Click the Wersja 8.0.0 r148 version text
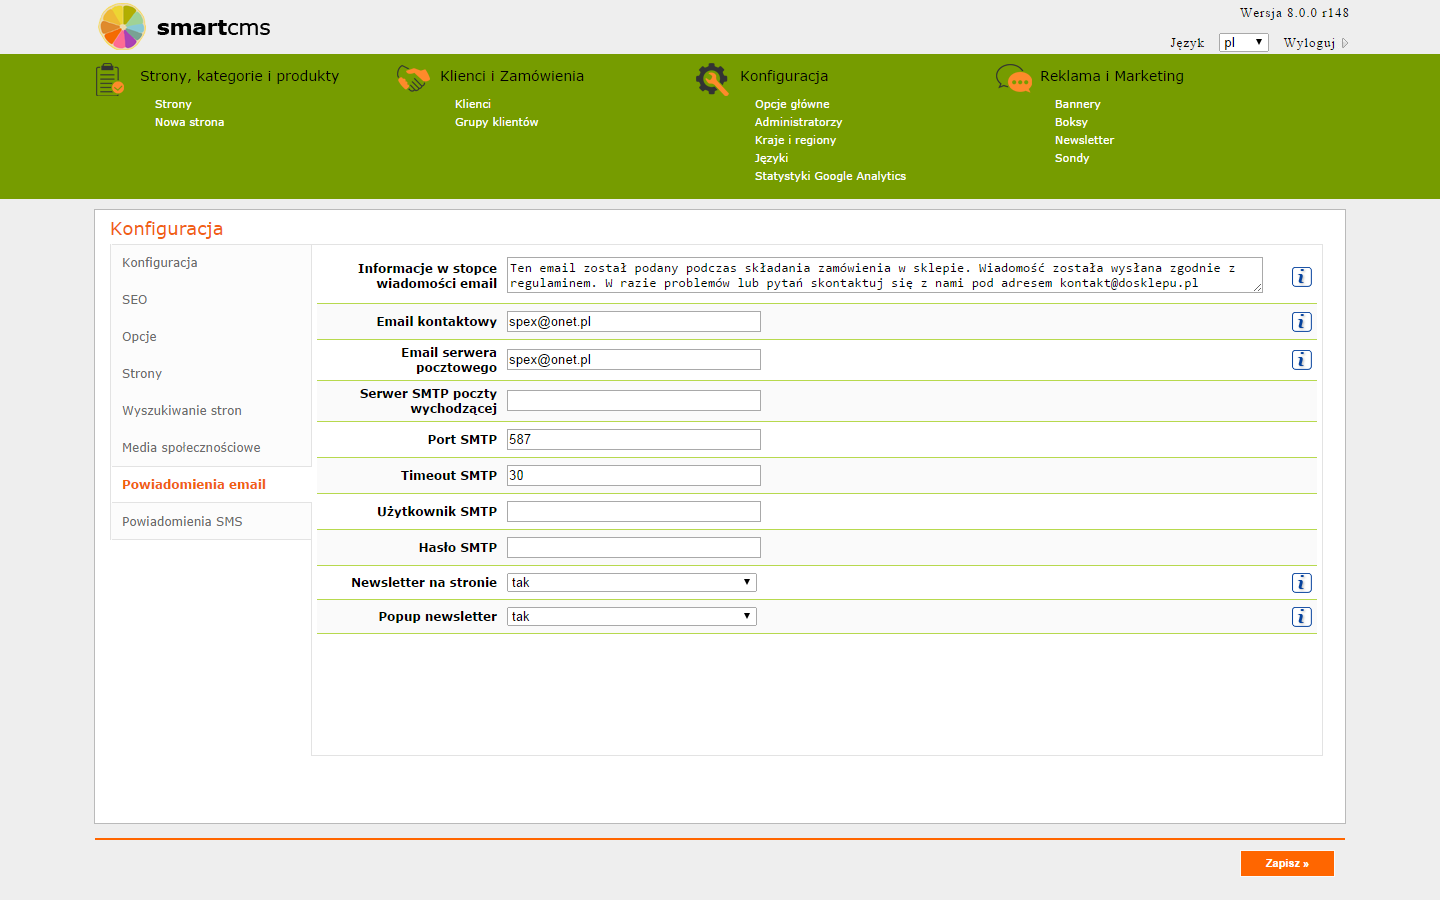Image resolution: width=1440 pixels, height=900 pixels. pyautogui.click(x=1294, y=13)
